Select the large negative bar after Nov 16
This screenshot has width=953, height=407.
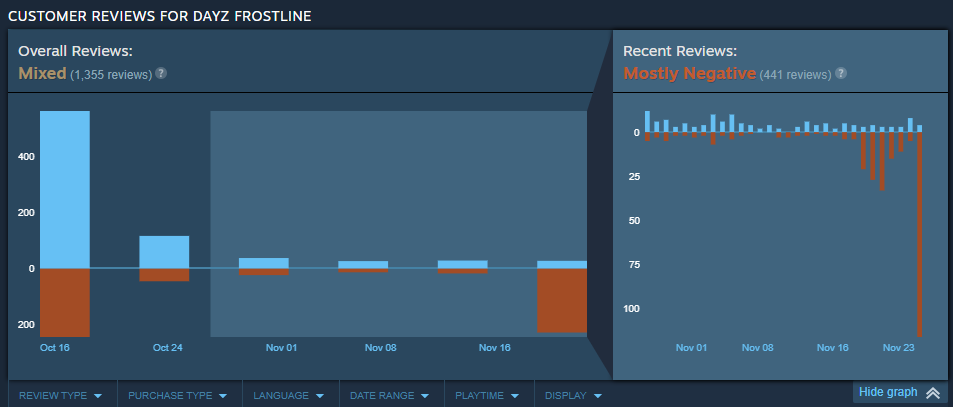[562, 301]
